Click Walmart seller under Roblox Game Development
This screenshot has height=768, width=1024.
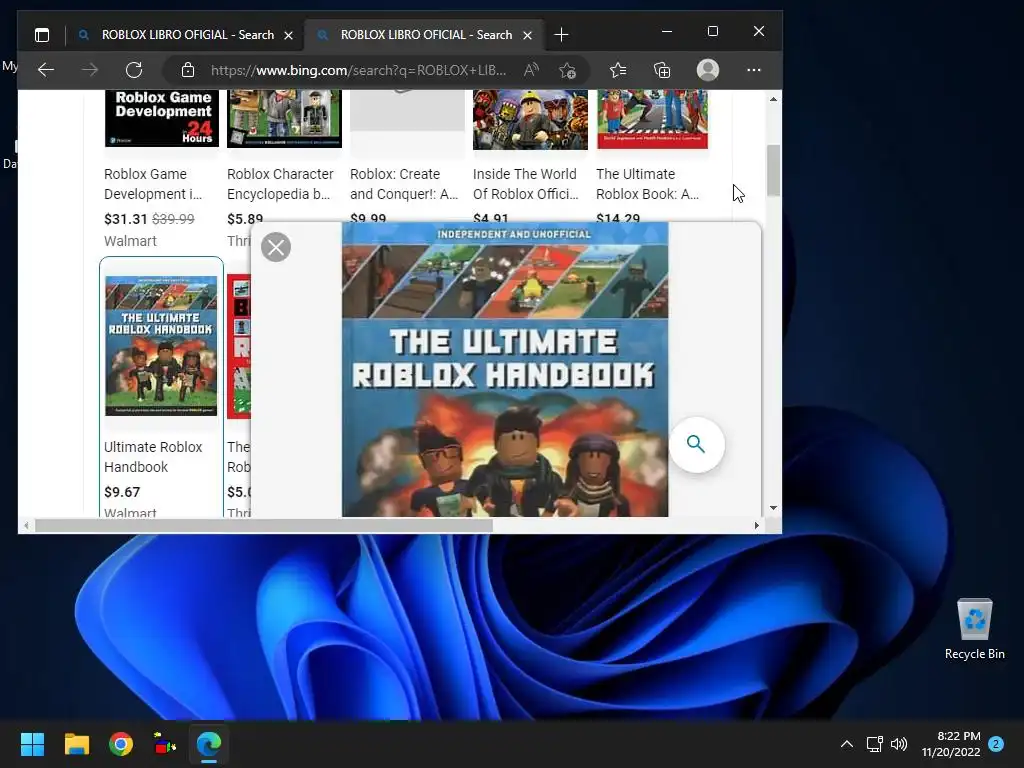tap(130, 241)
